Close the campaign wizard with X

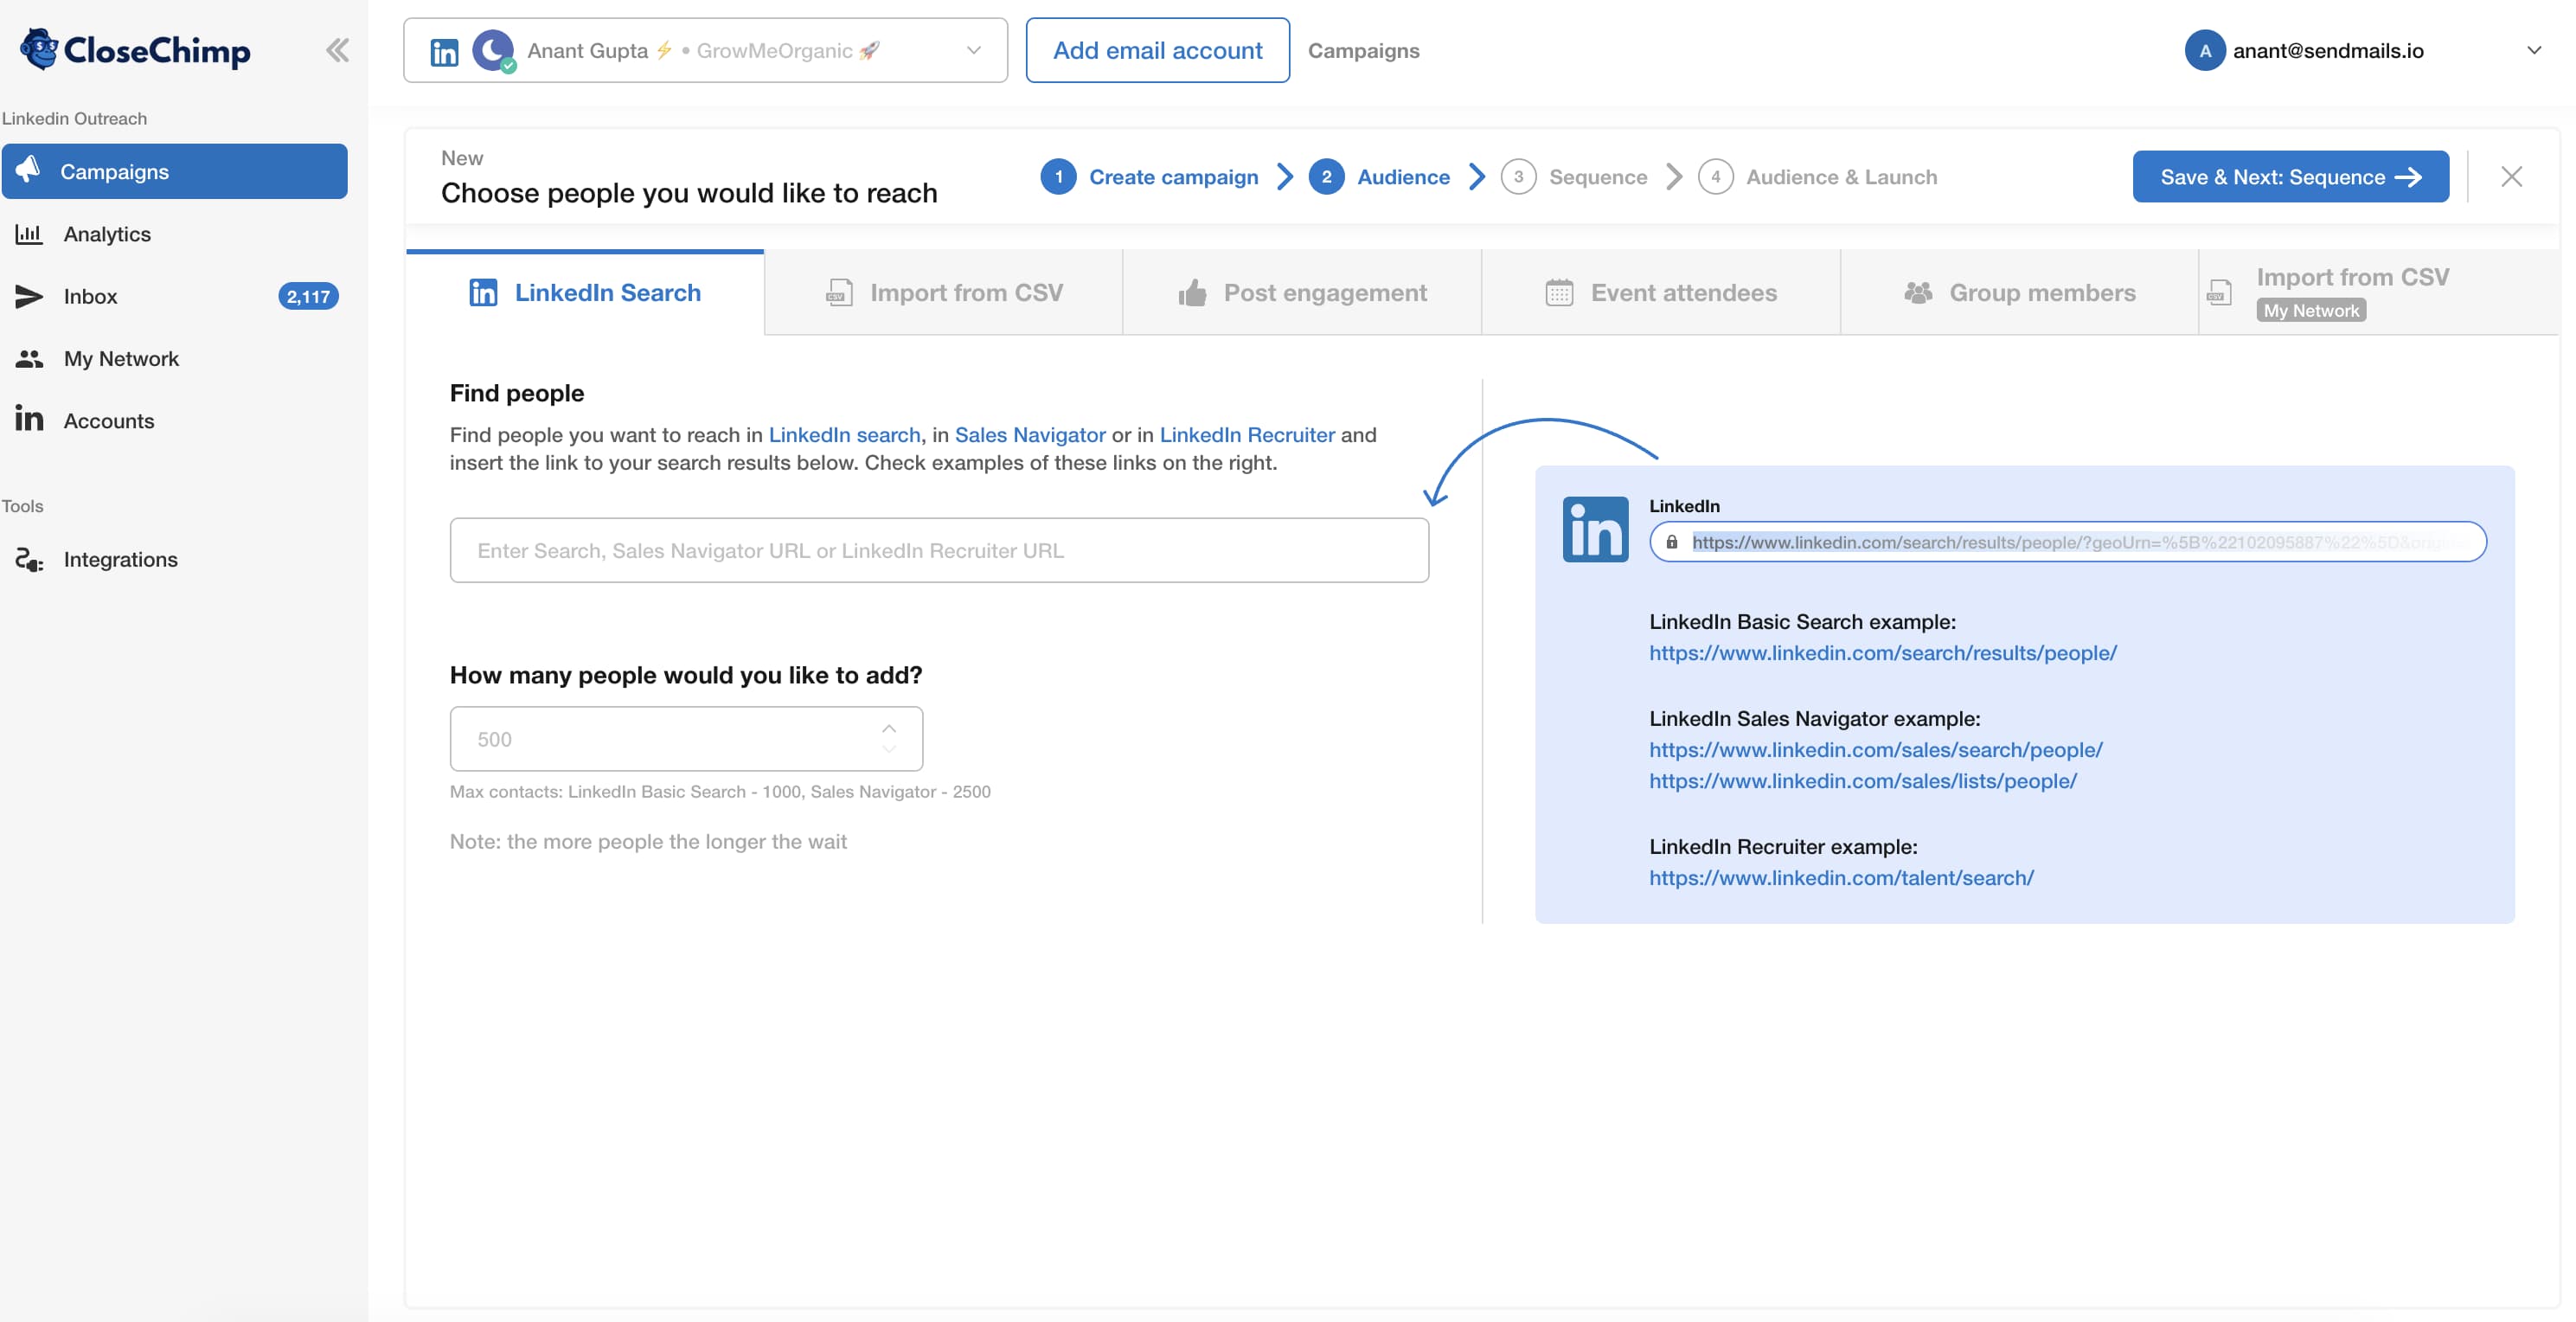pyautogui.click(x=2511, y=177)
